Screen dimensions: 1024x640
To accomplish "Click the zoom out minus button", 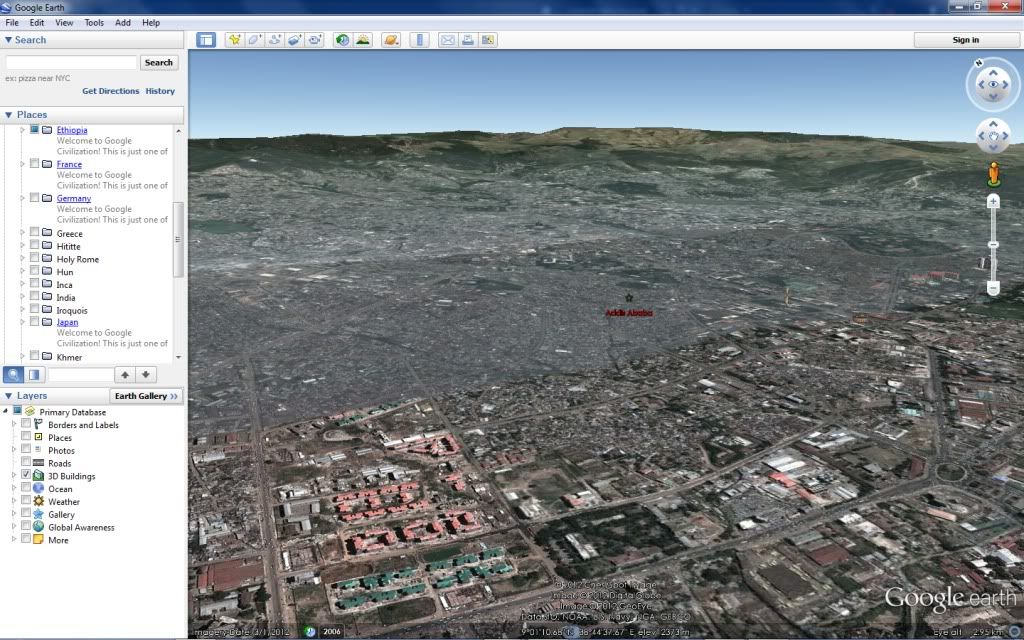I will click(x=993, y=288).
